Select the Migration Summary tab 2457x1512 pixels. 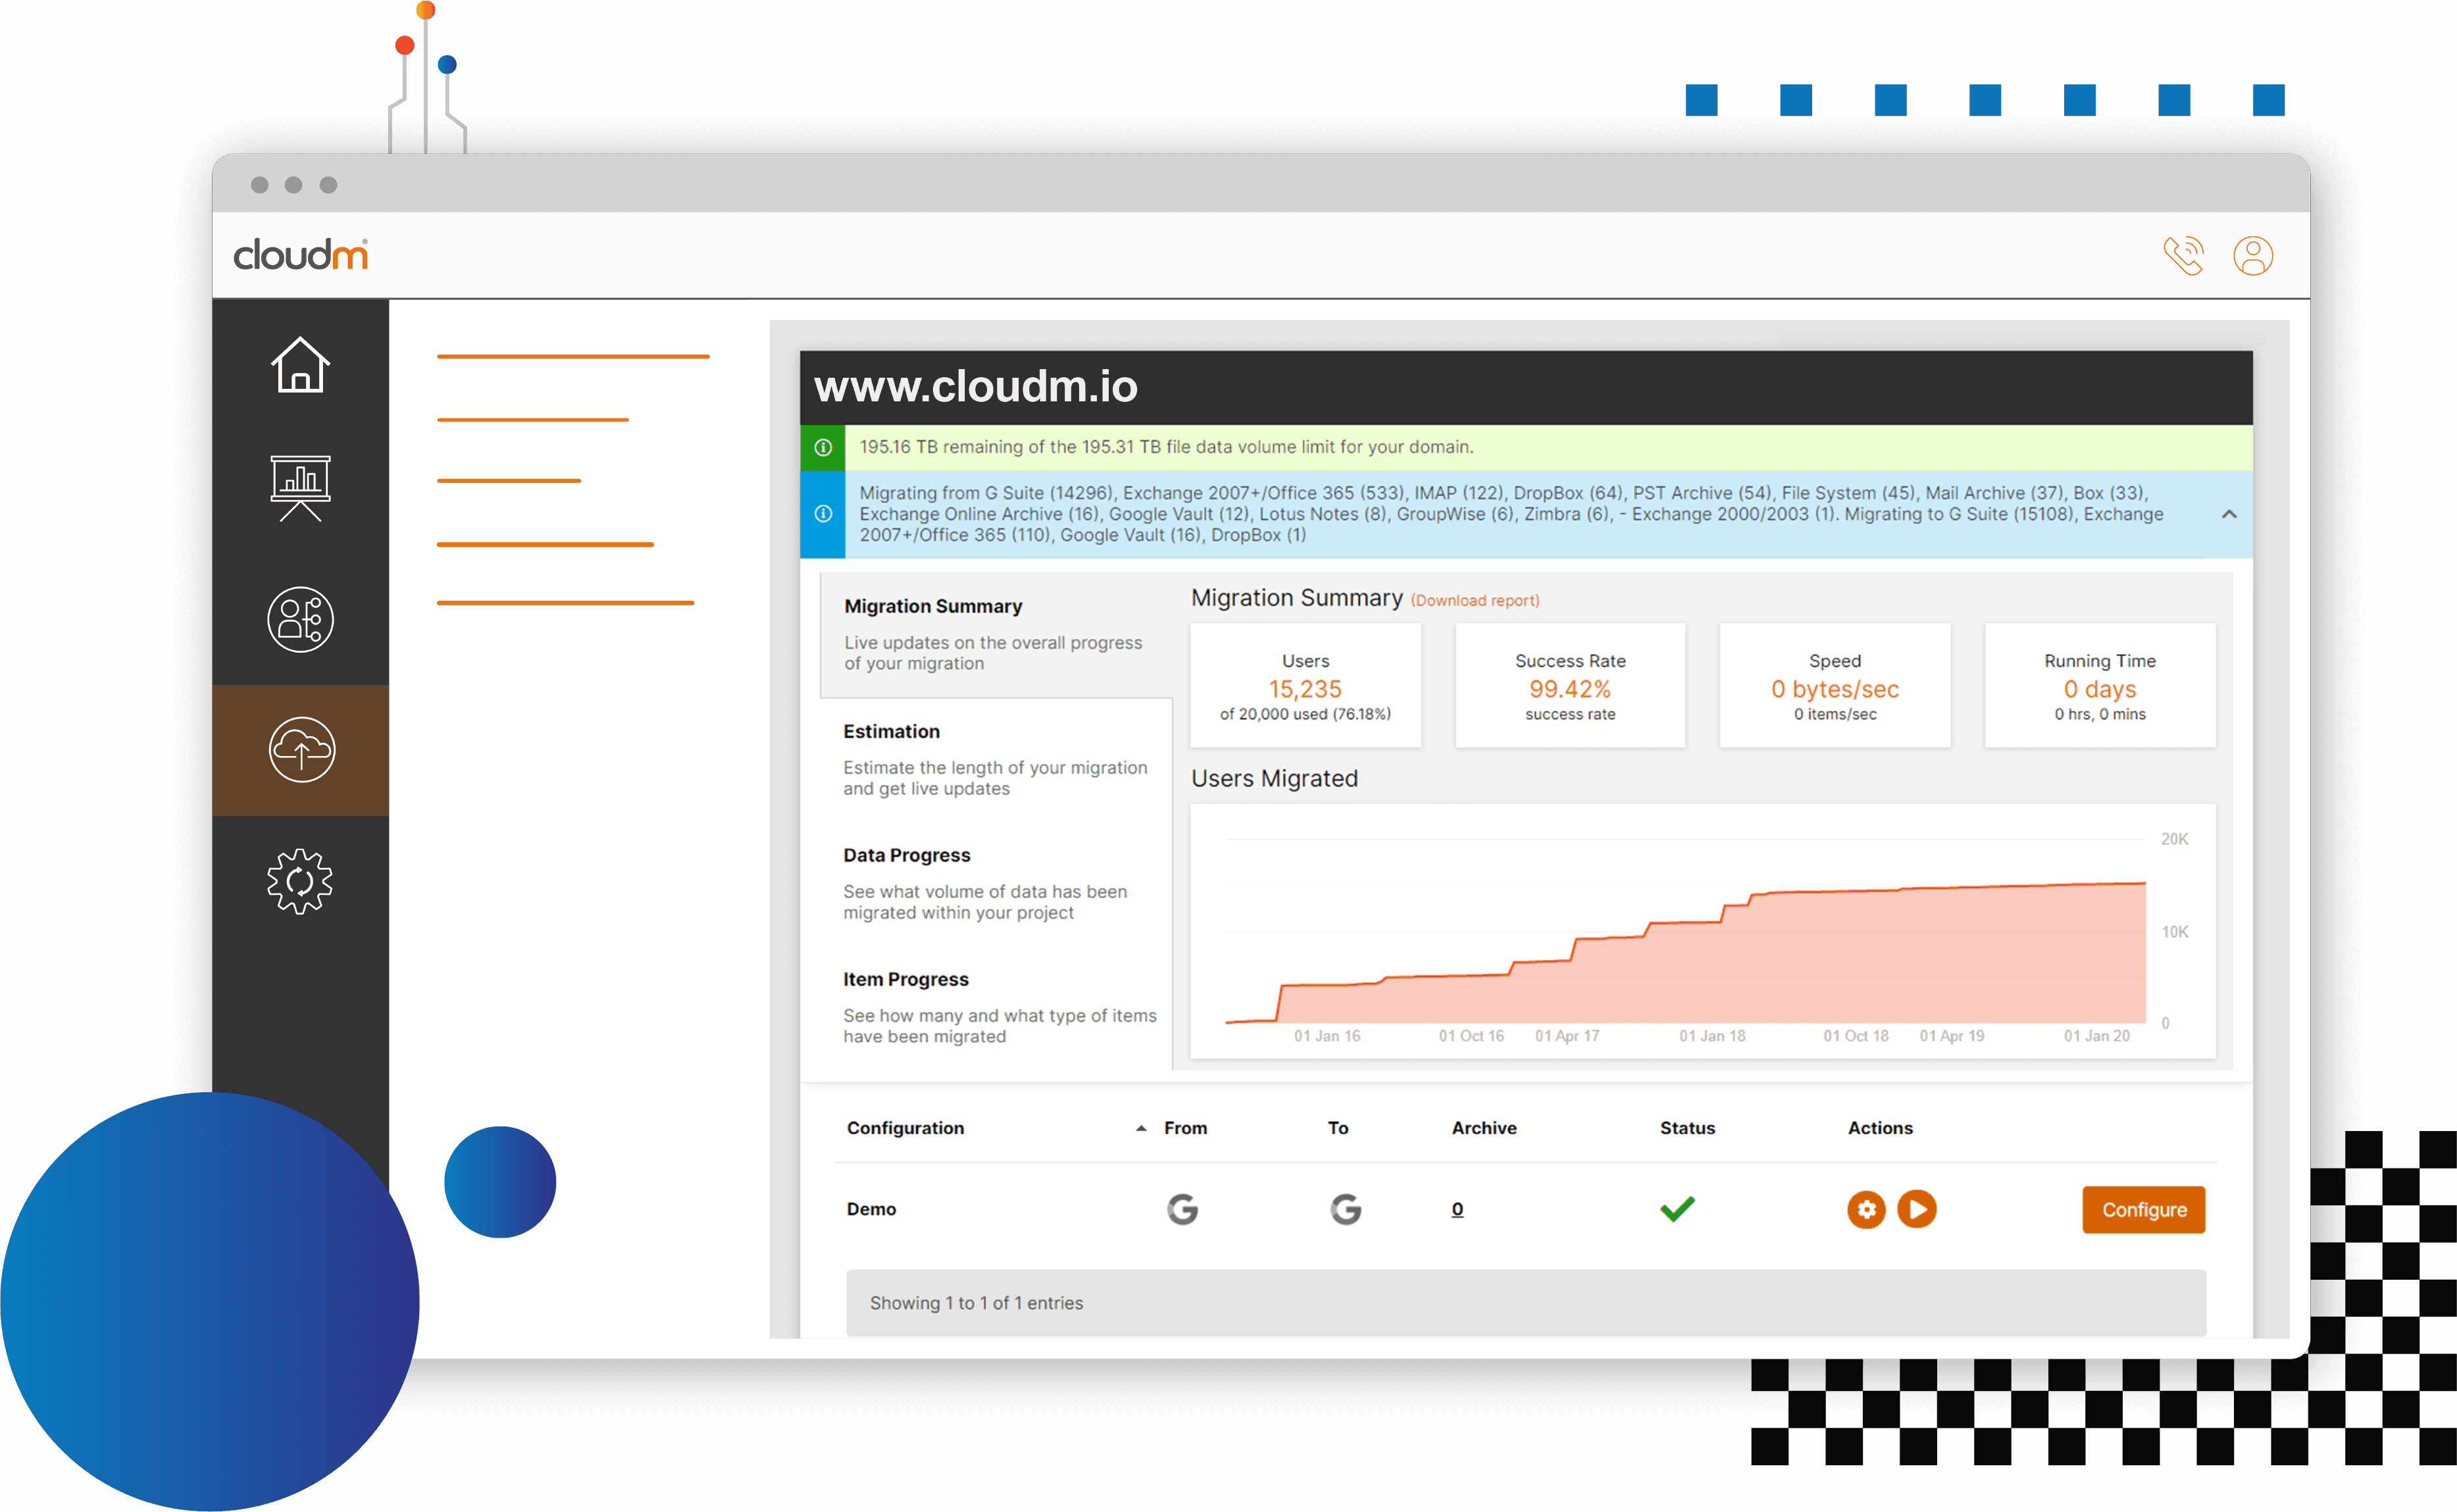pos(996,634)
